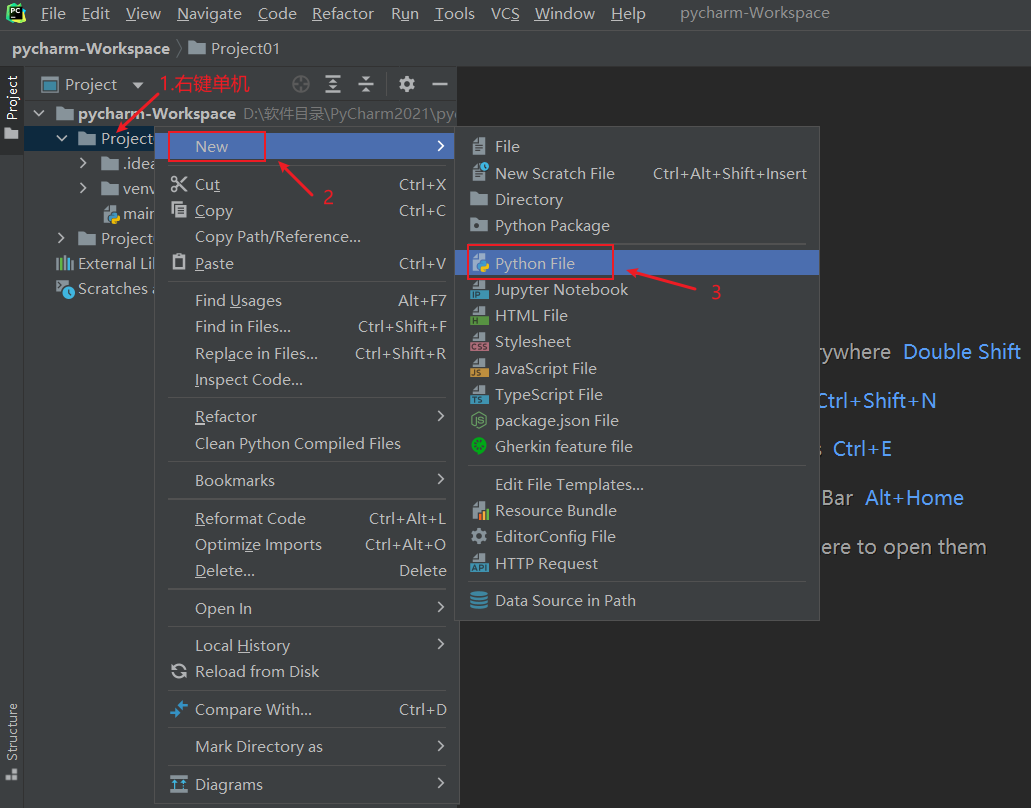
Task: Click the HTML File icon
Action: (x=479, y=316)
